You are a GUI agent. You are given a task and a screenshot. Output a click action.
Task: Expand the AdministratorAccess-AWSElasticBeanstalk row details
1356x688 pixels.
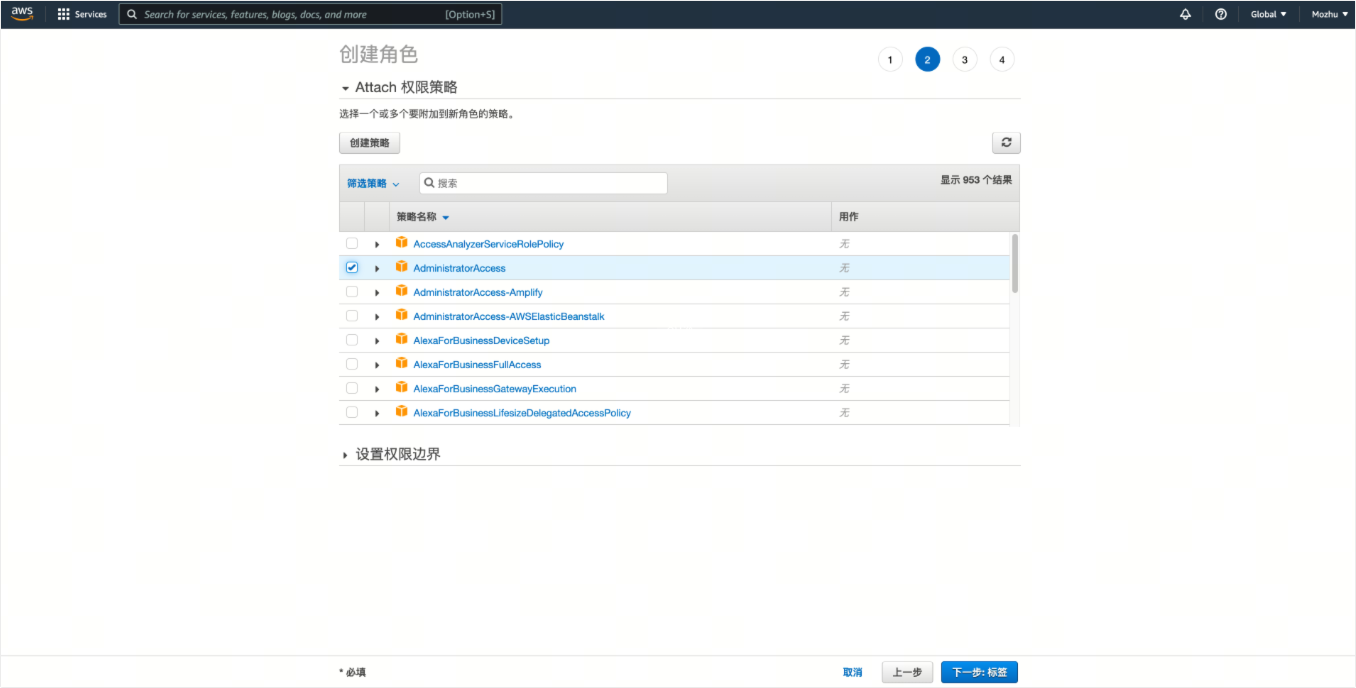pos(377,316)
